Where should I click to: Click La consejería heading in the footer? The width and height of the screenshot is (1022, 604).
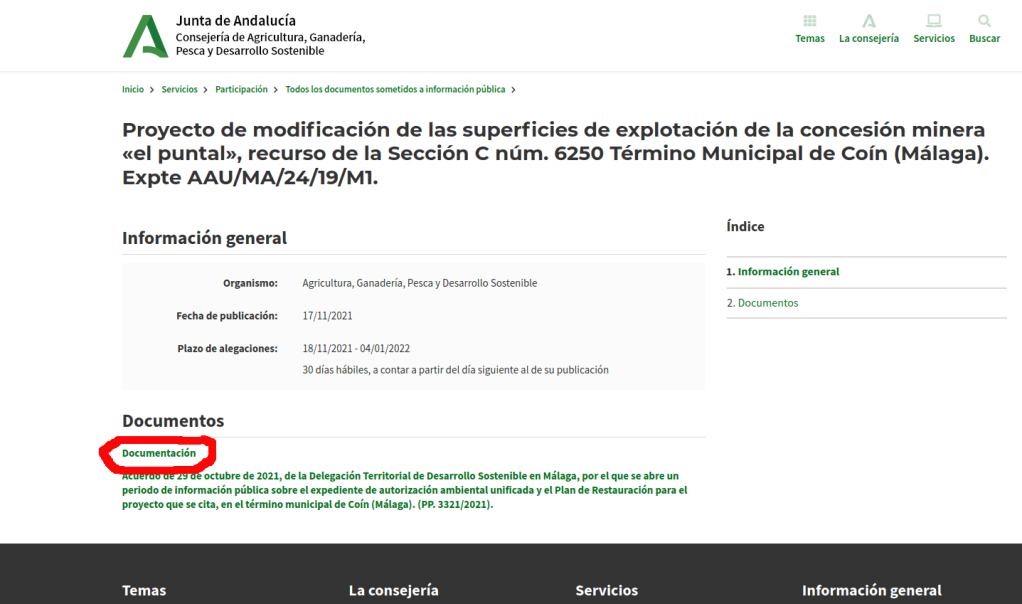click(393, 590)
